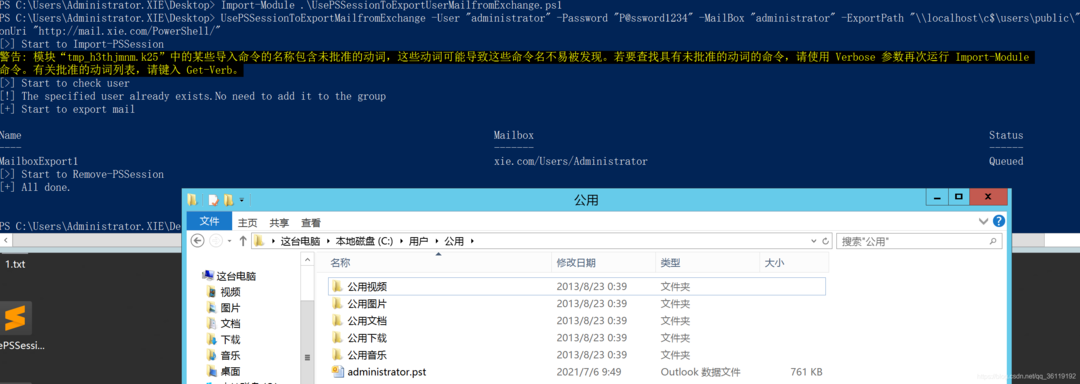1080x384 pixels.
Task: Select 音乐 in the navigation pane
Action: coord(231,355)
